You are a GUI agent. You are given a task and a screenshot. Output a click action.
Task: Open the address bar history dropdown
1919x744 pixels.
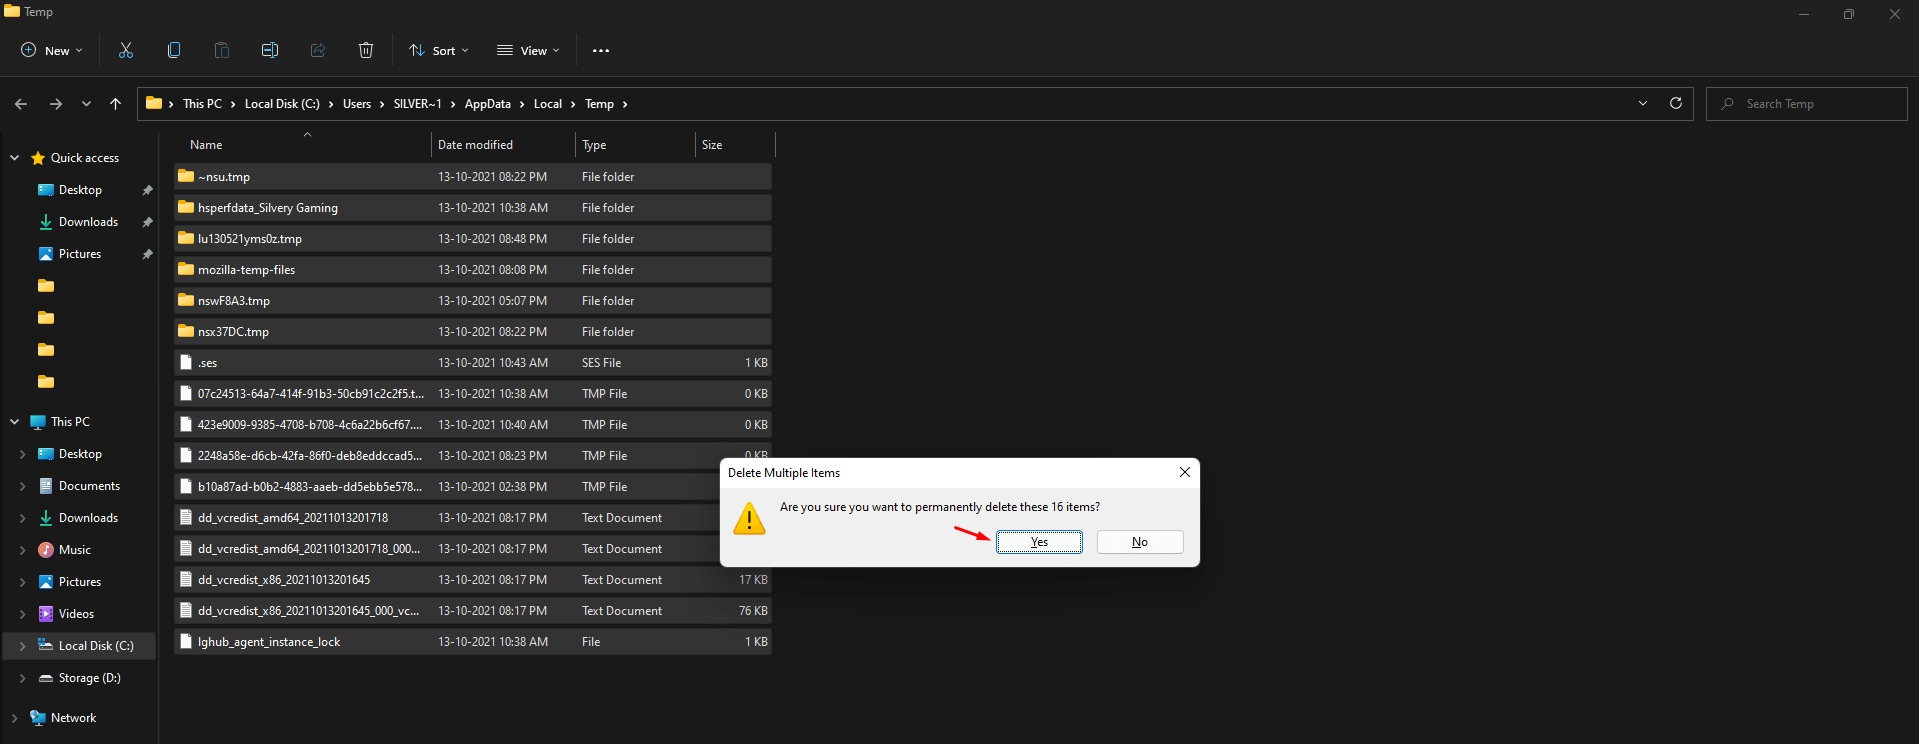[x=1643, y=103]
